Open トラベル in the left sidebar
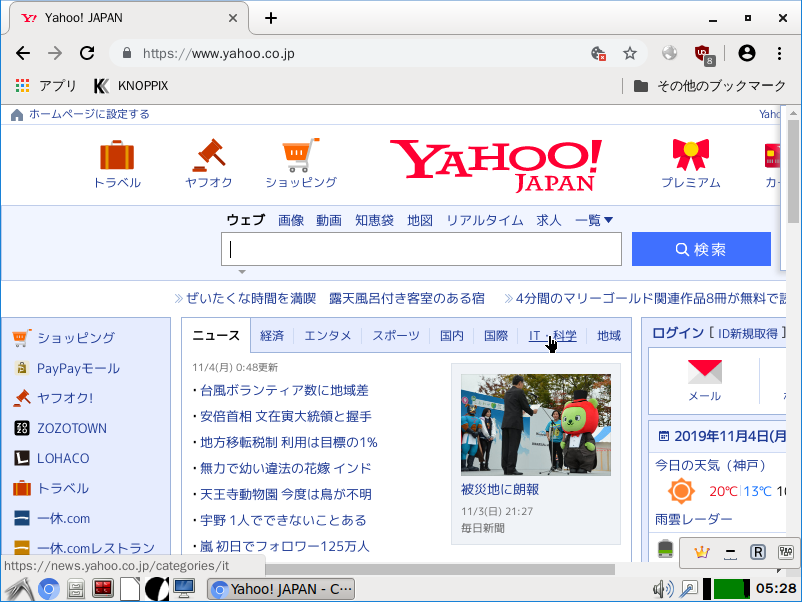Viewport: 802px width, 602px height. [63, 488]
